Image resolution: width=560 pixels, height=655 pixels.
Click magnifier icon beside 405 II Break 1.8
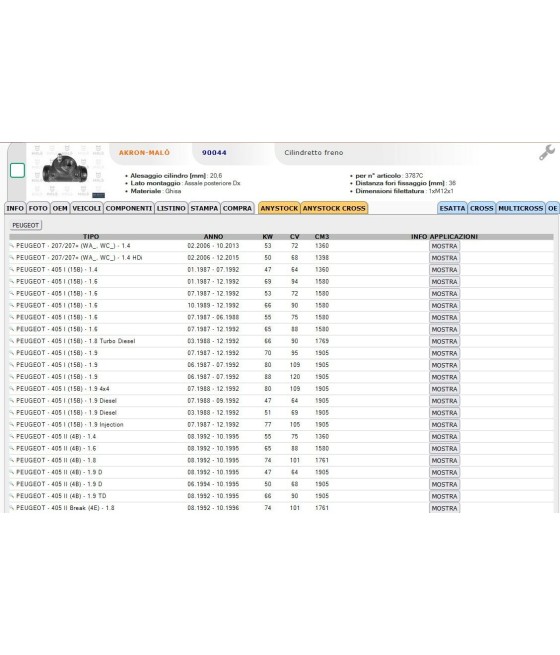coord(12,508)
